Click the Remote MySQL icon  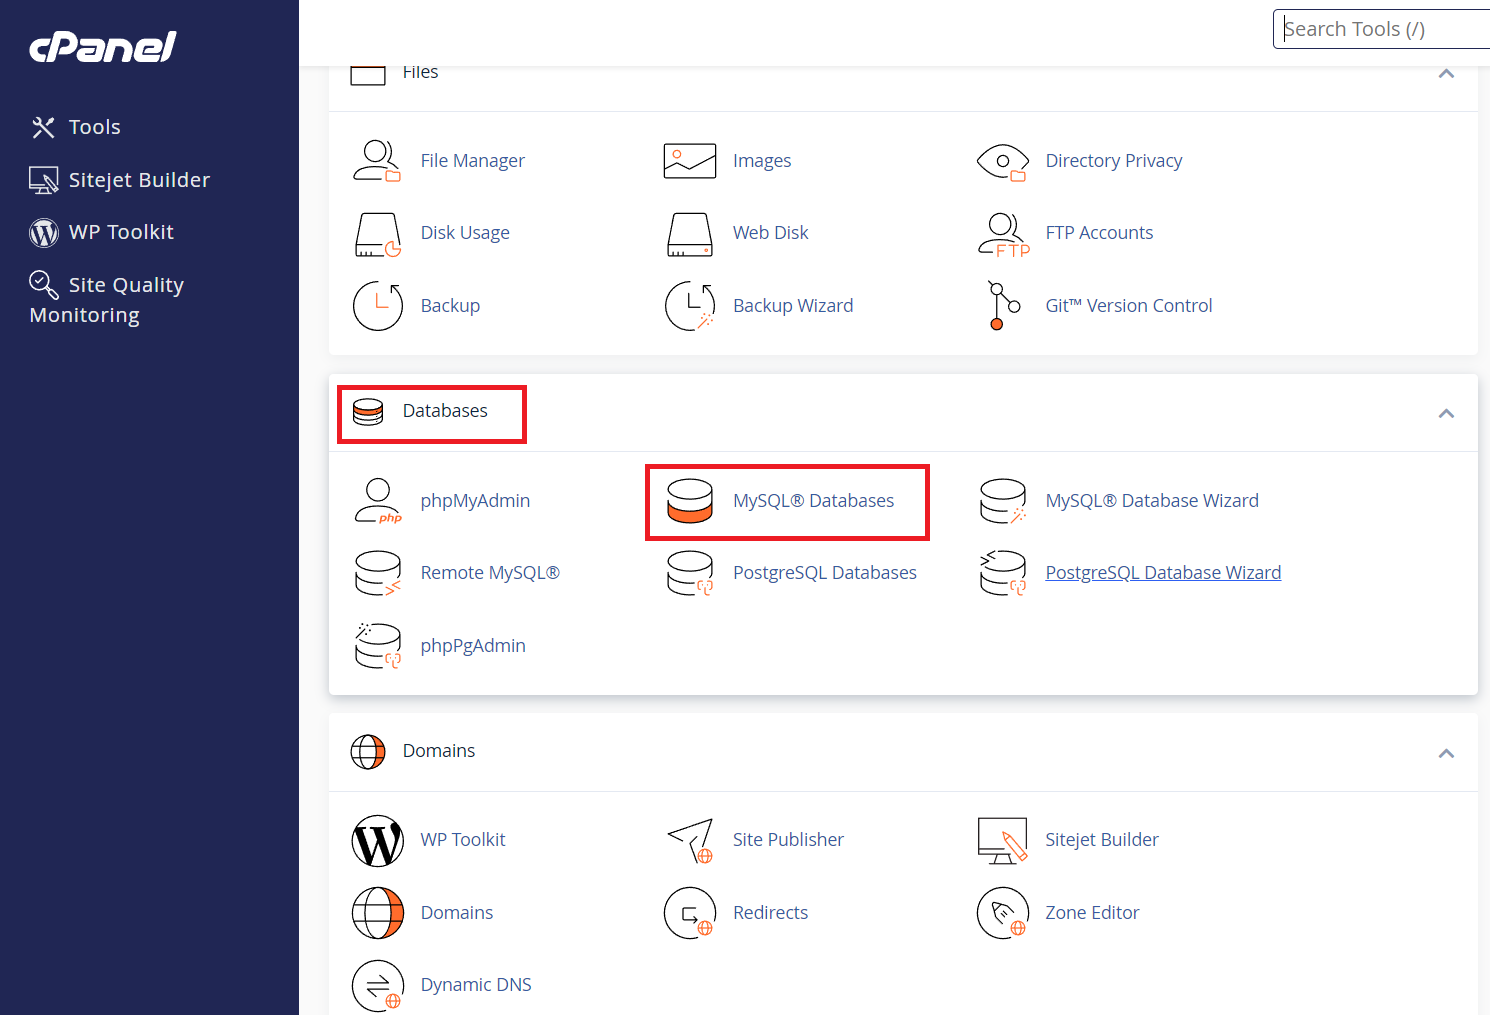[x=378, y=574]
